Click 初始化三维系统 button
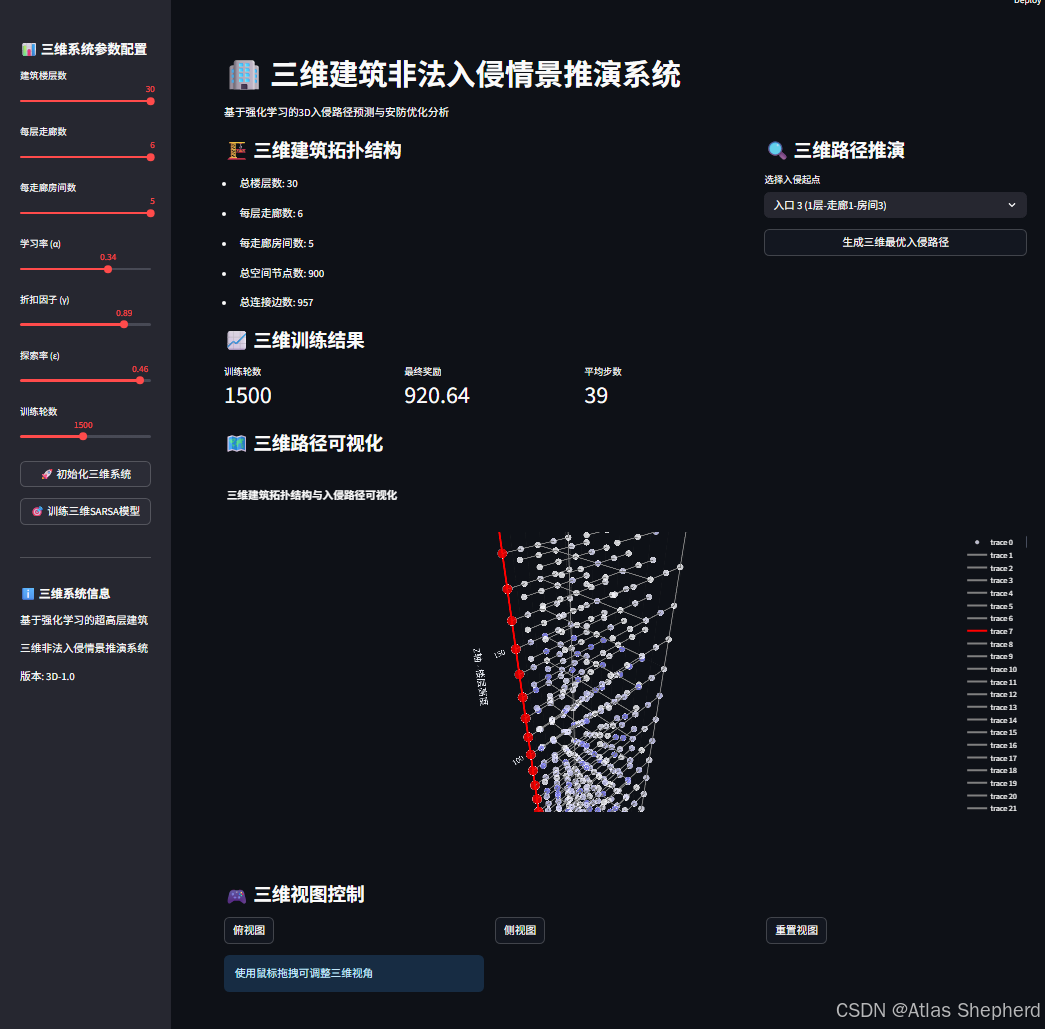Viewport: 1045px width, 1029px height. click(x=85, y=475)
